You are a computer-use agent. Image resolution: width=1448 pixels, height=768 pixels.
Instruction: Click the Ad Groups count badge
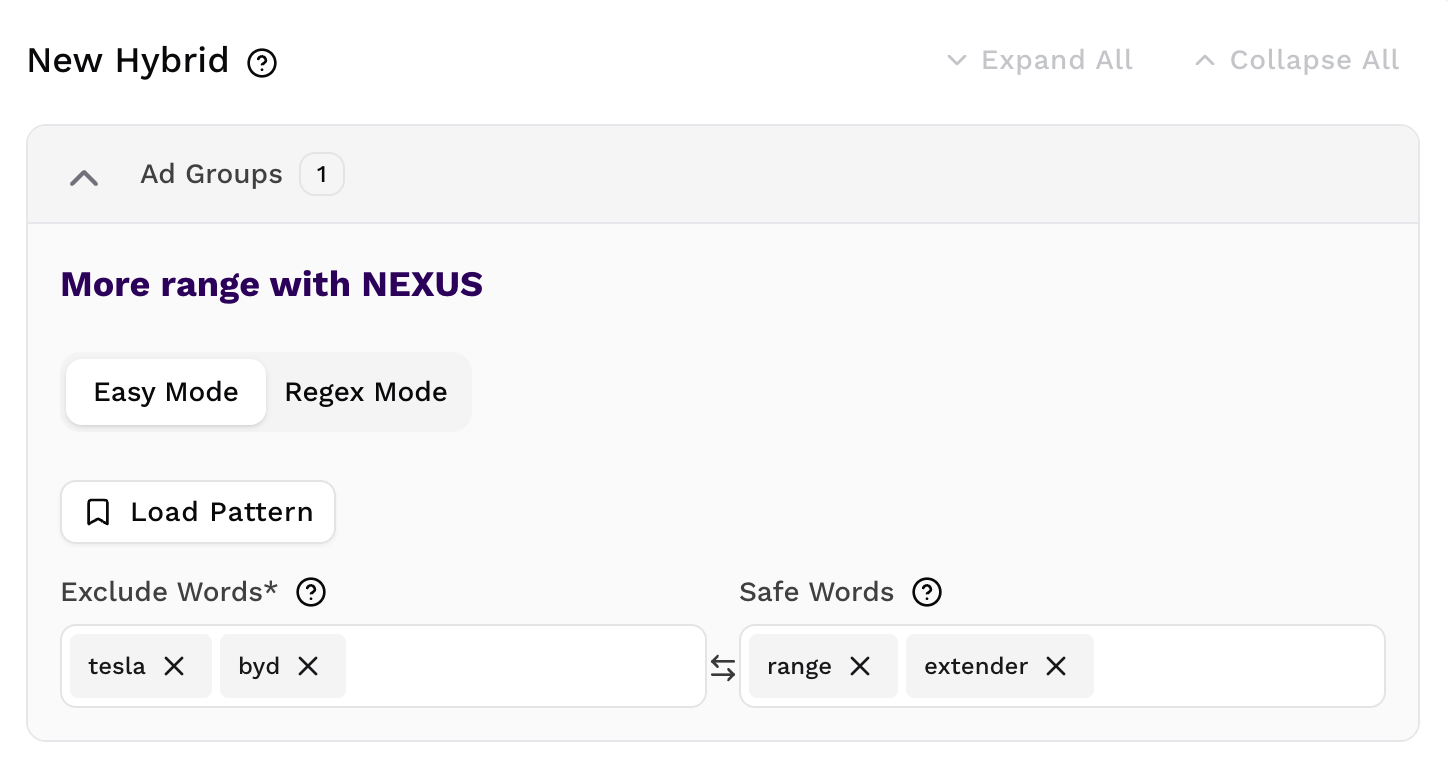(x=322, y=175)
